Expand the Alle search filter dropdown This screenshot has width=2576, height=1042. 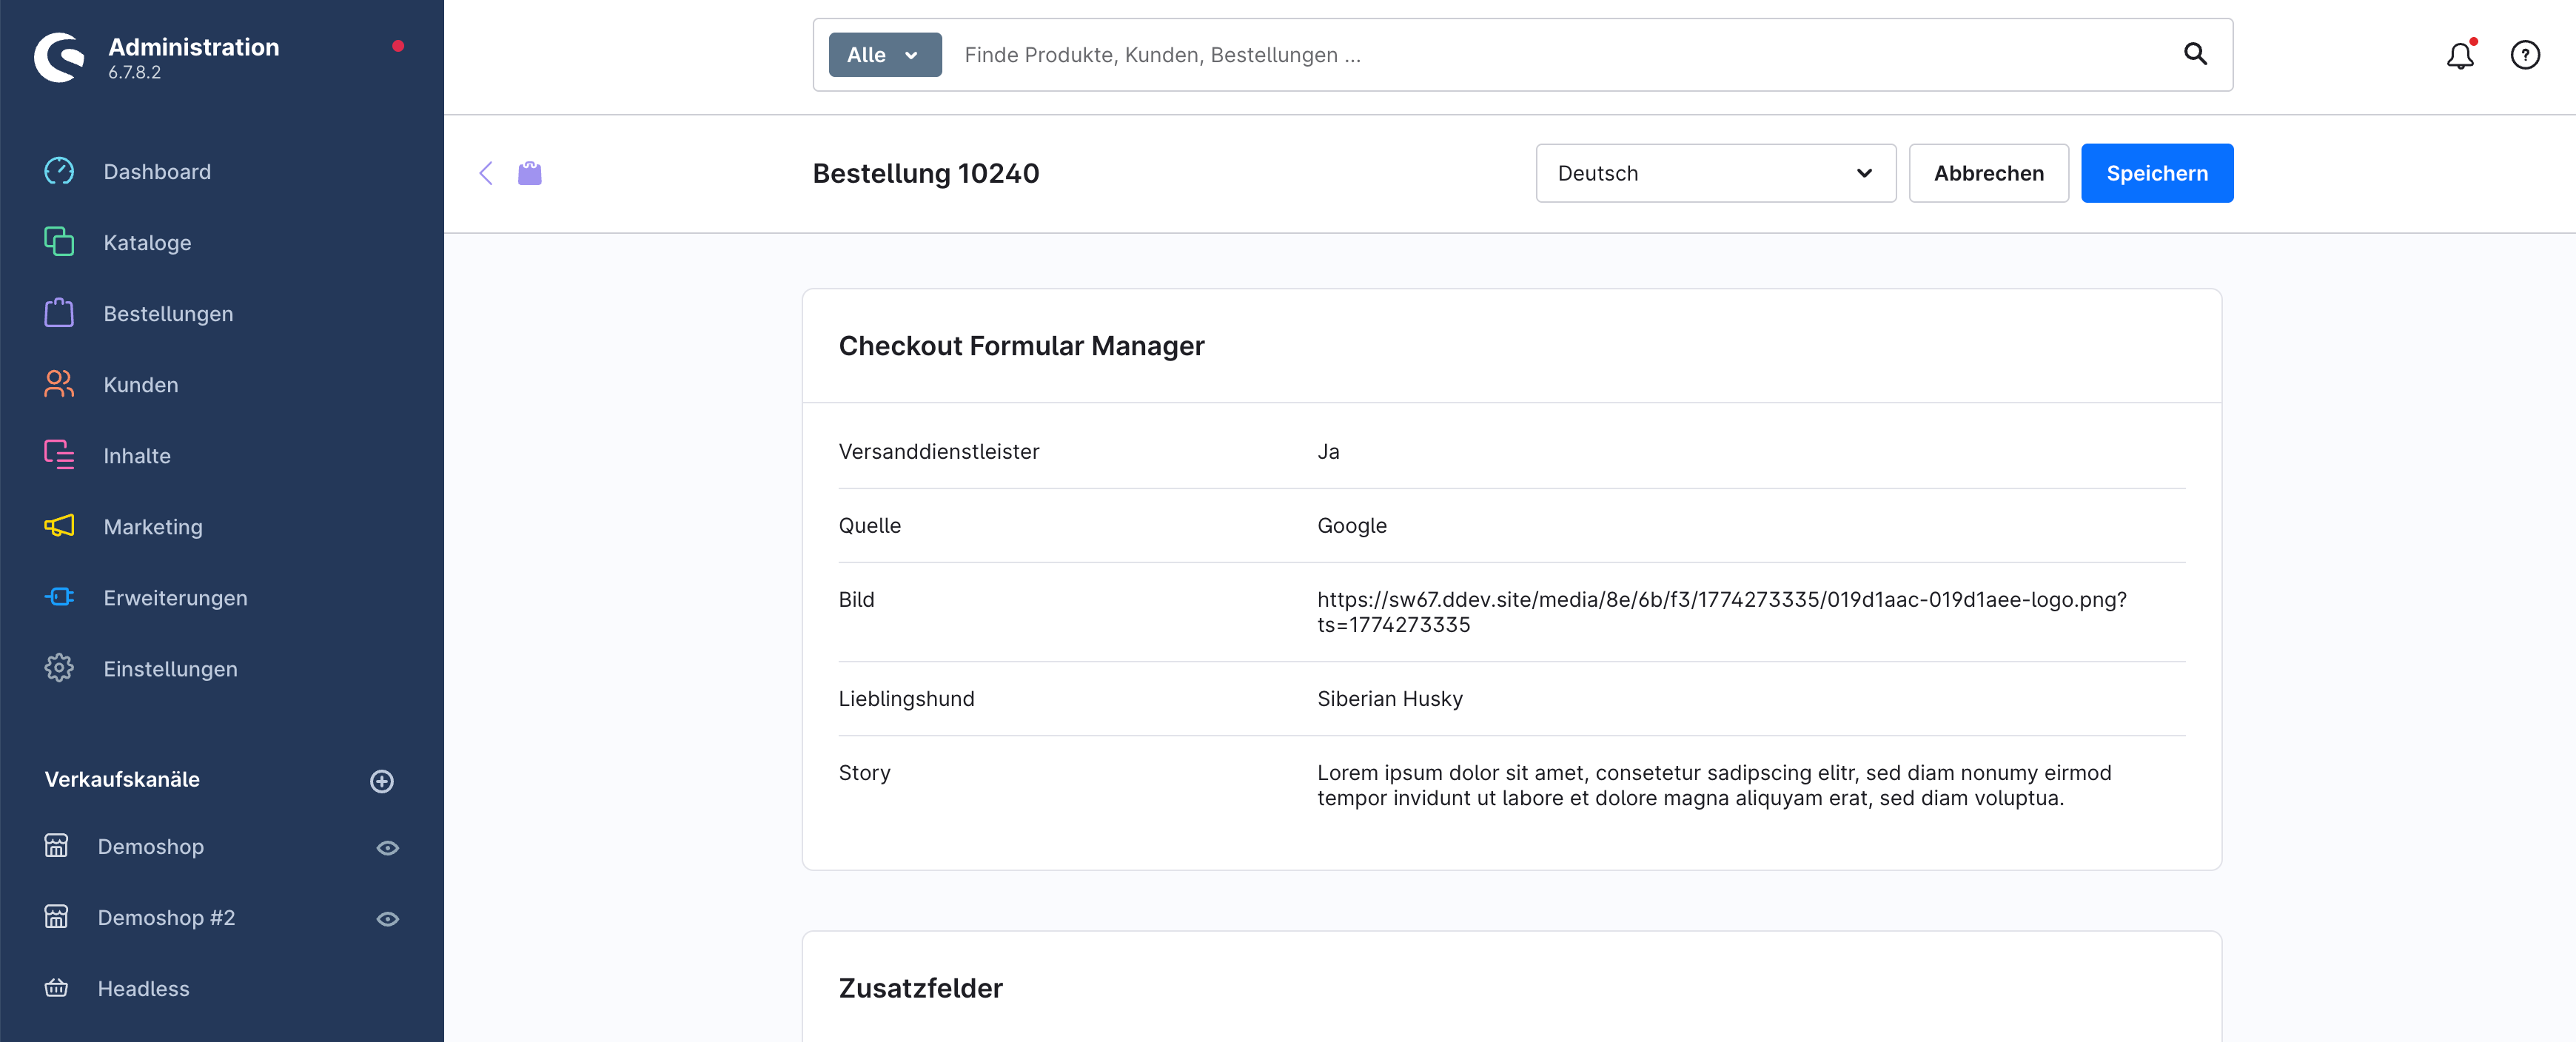[x=884, y=54]
